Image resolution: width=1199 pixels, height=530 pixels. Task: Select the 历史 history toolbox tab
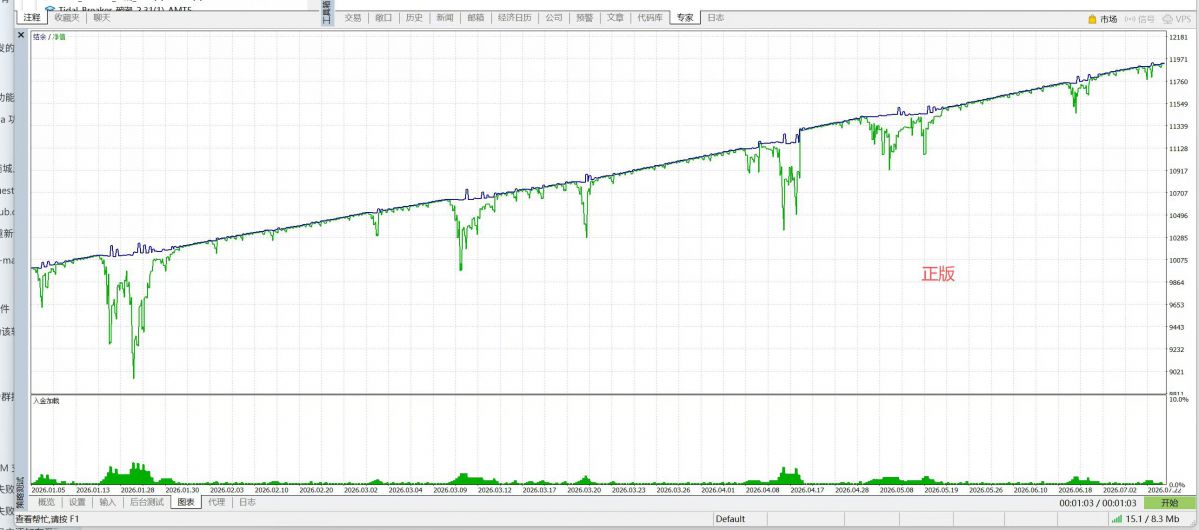point(414,18)
